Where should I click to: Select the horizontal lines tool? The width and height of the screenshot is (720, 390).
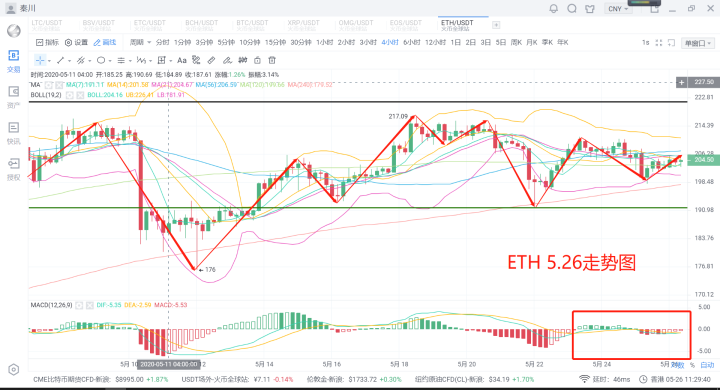coord(121,60)
